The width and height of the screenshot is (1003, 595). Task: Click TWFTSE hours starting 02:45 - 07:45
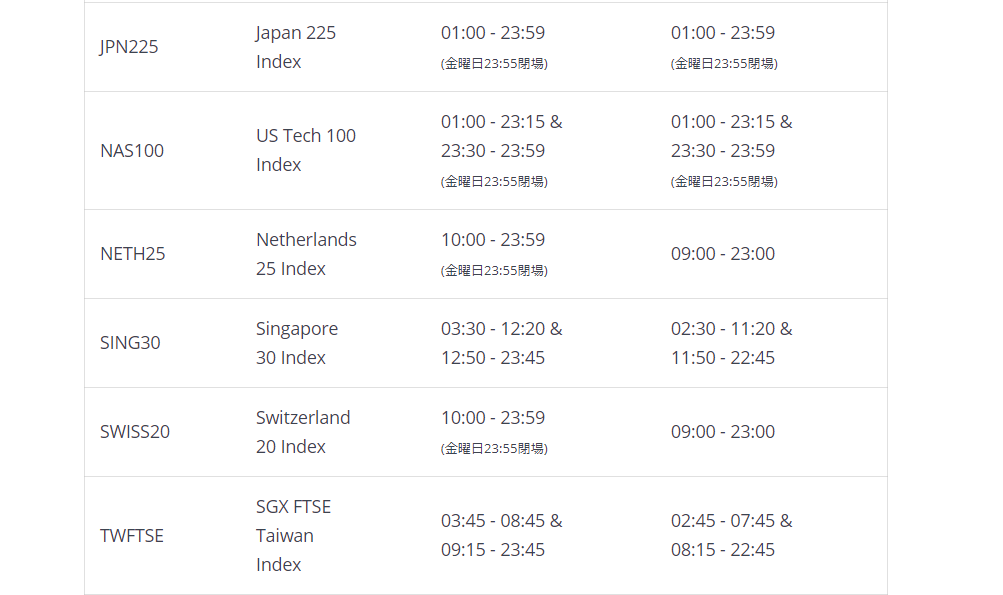tap(731, 535)
